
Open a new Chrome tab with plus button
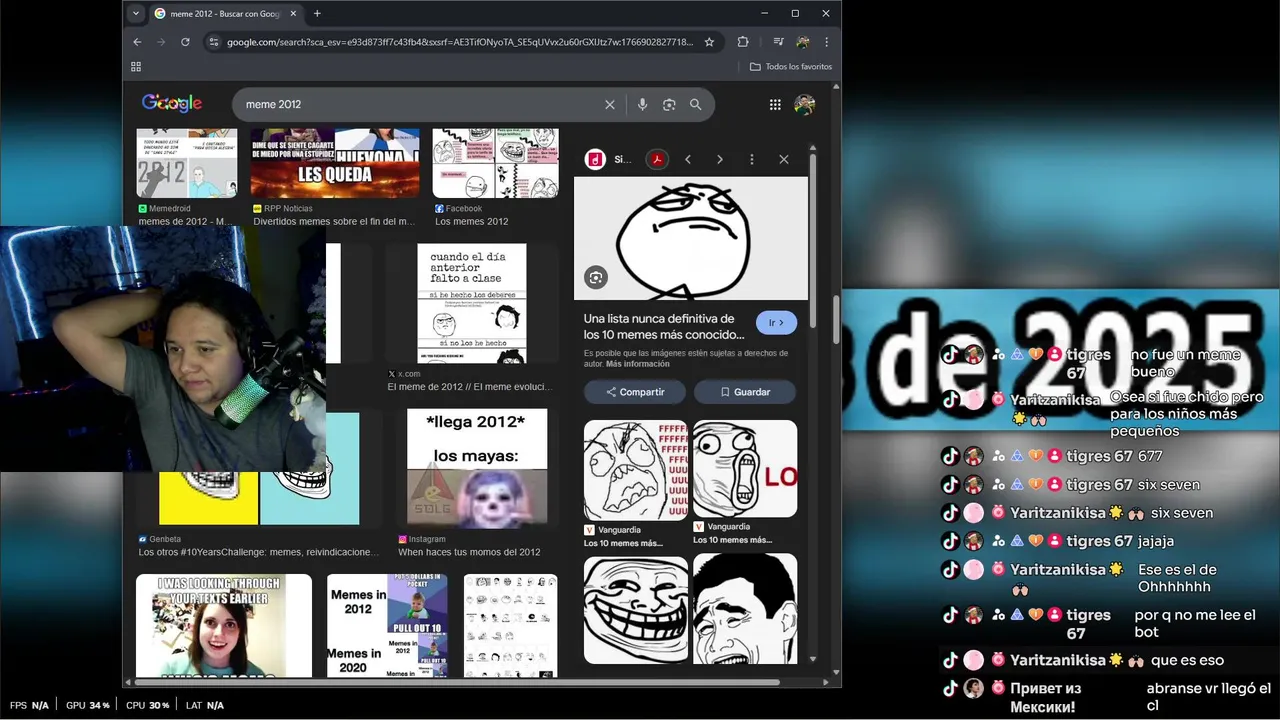[317, 14]
